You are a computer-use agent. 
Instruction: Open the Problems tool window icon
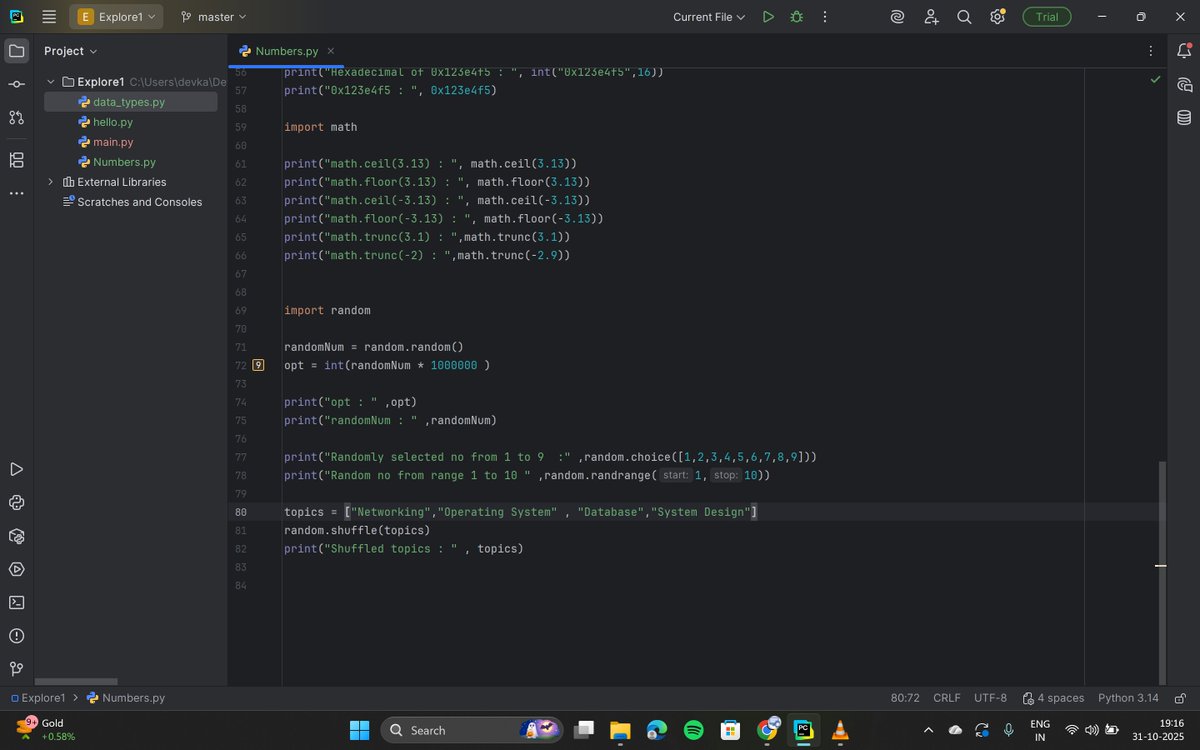pyautogui.click(x=16, y=636)
